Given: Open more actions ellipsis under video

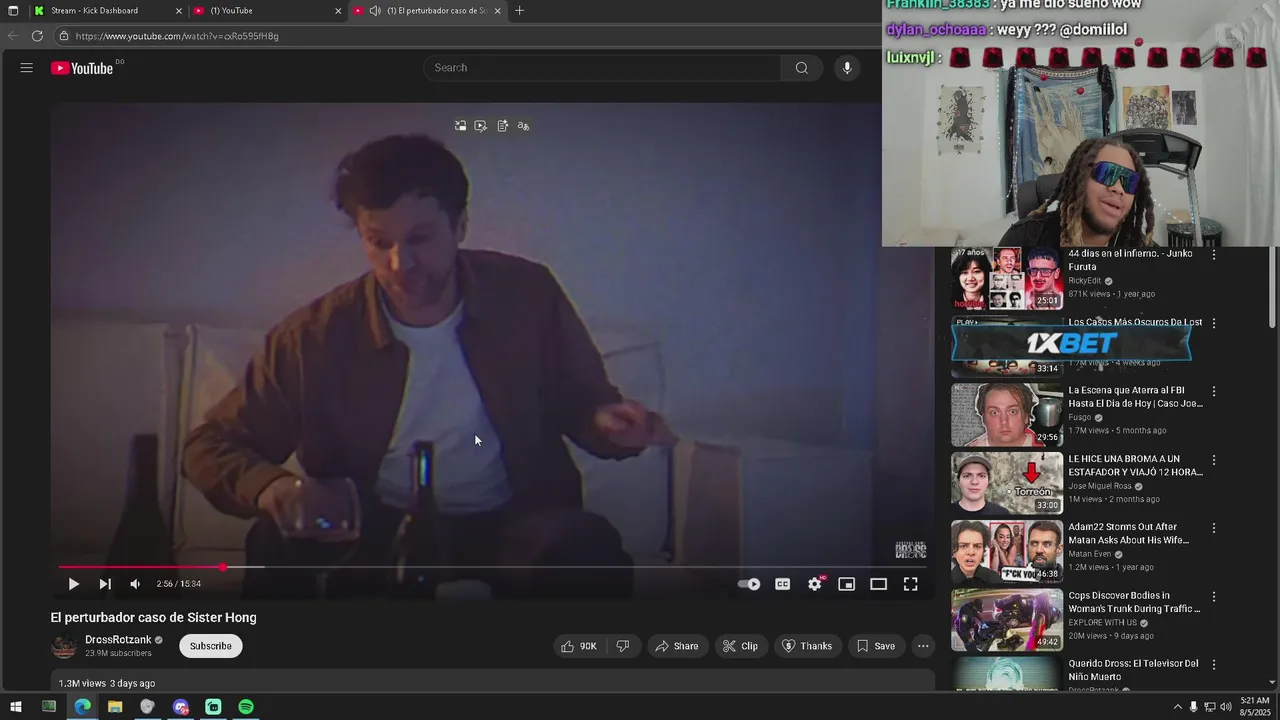Looking at the screenshot, I should click(x=923, y=646).
